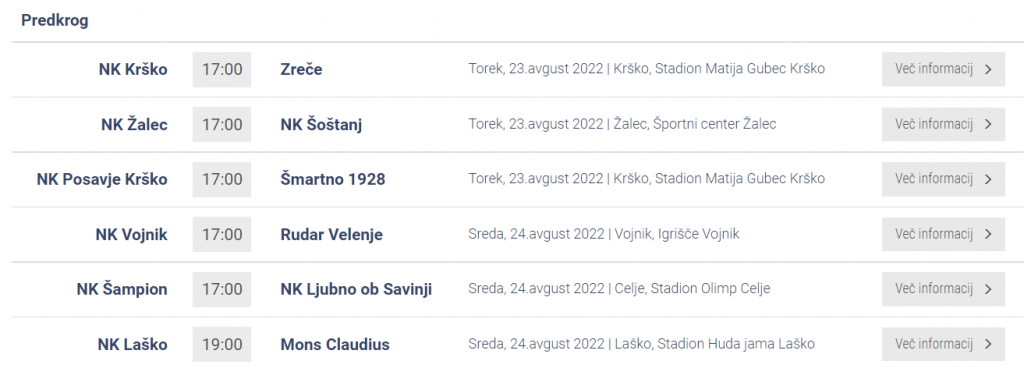Open Več informacij for NK Šampion match

point(943,288)
